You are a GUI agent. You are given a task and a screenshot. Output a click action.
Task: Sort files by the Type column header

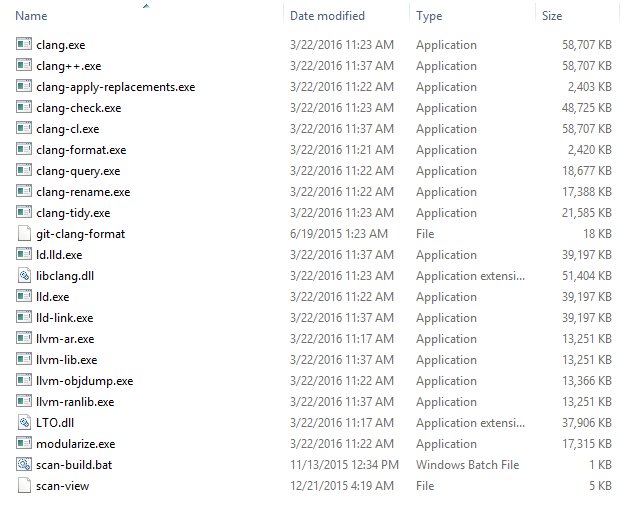(x=429, y=16)
